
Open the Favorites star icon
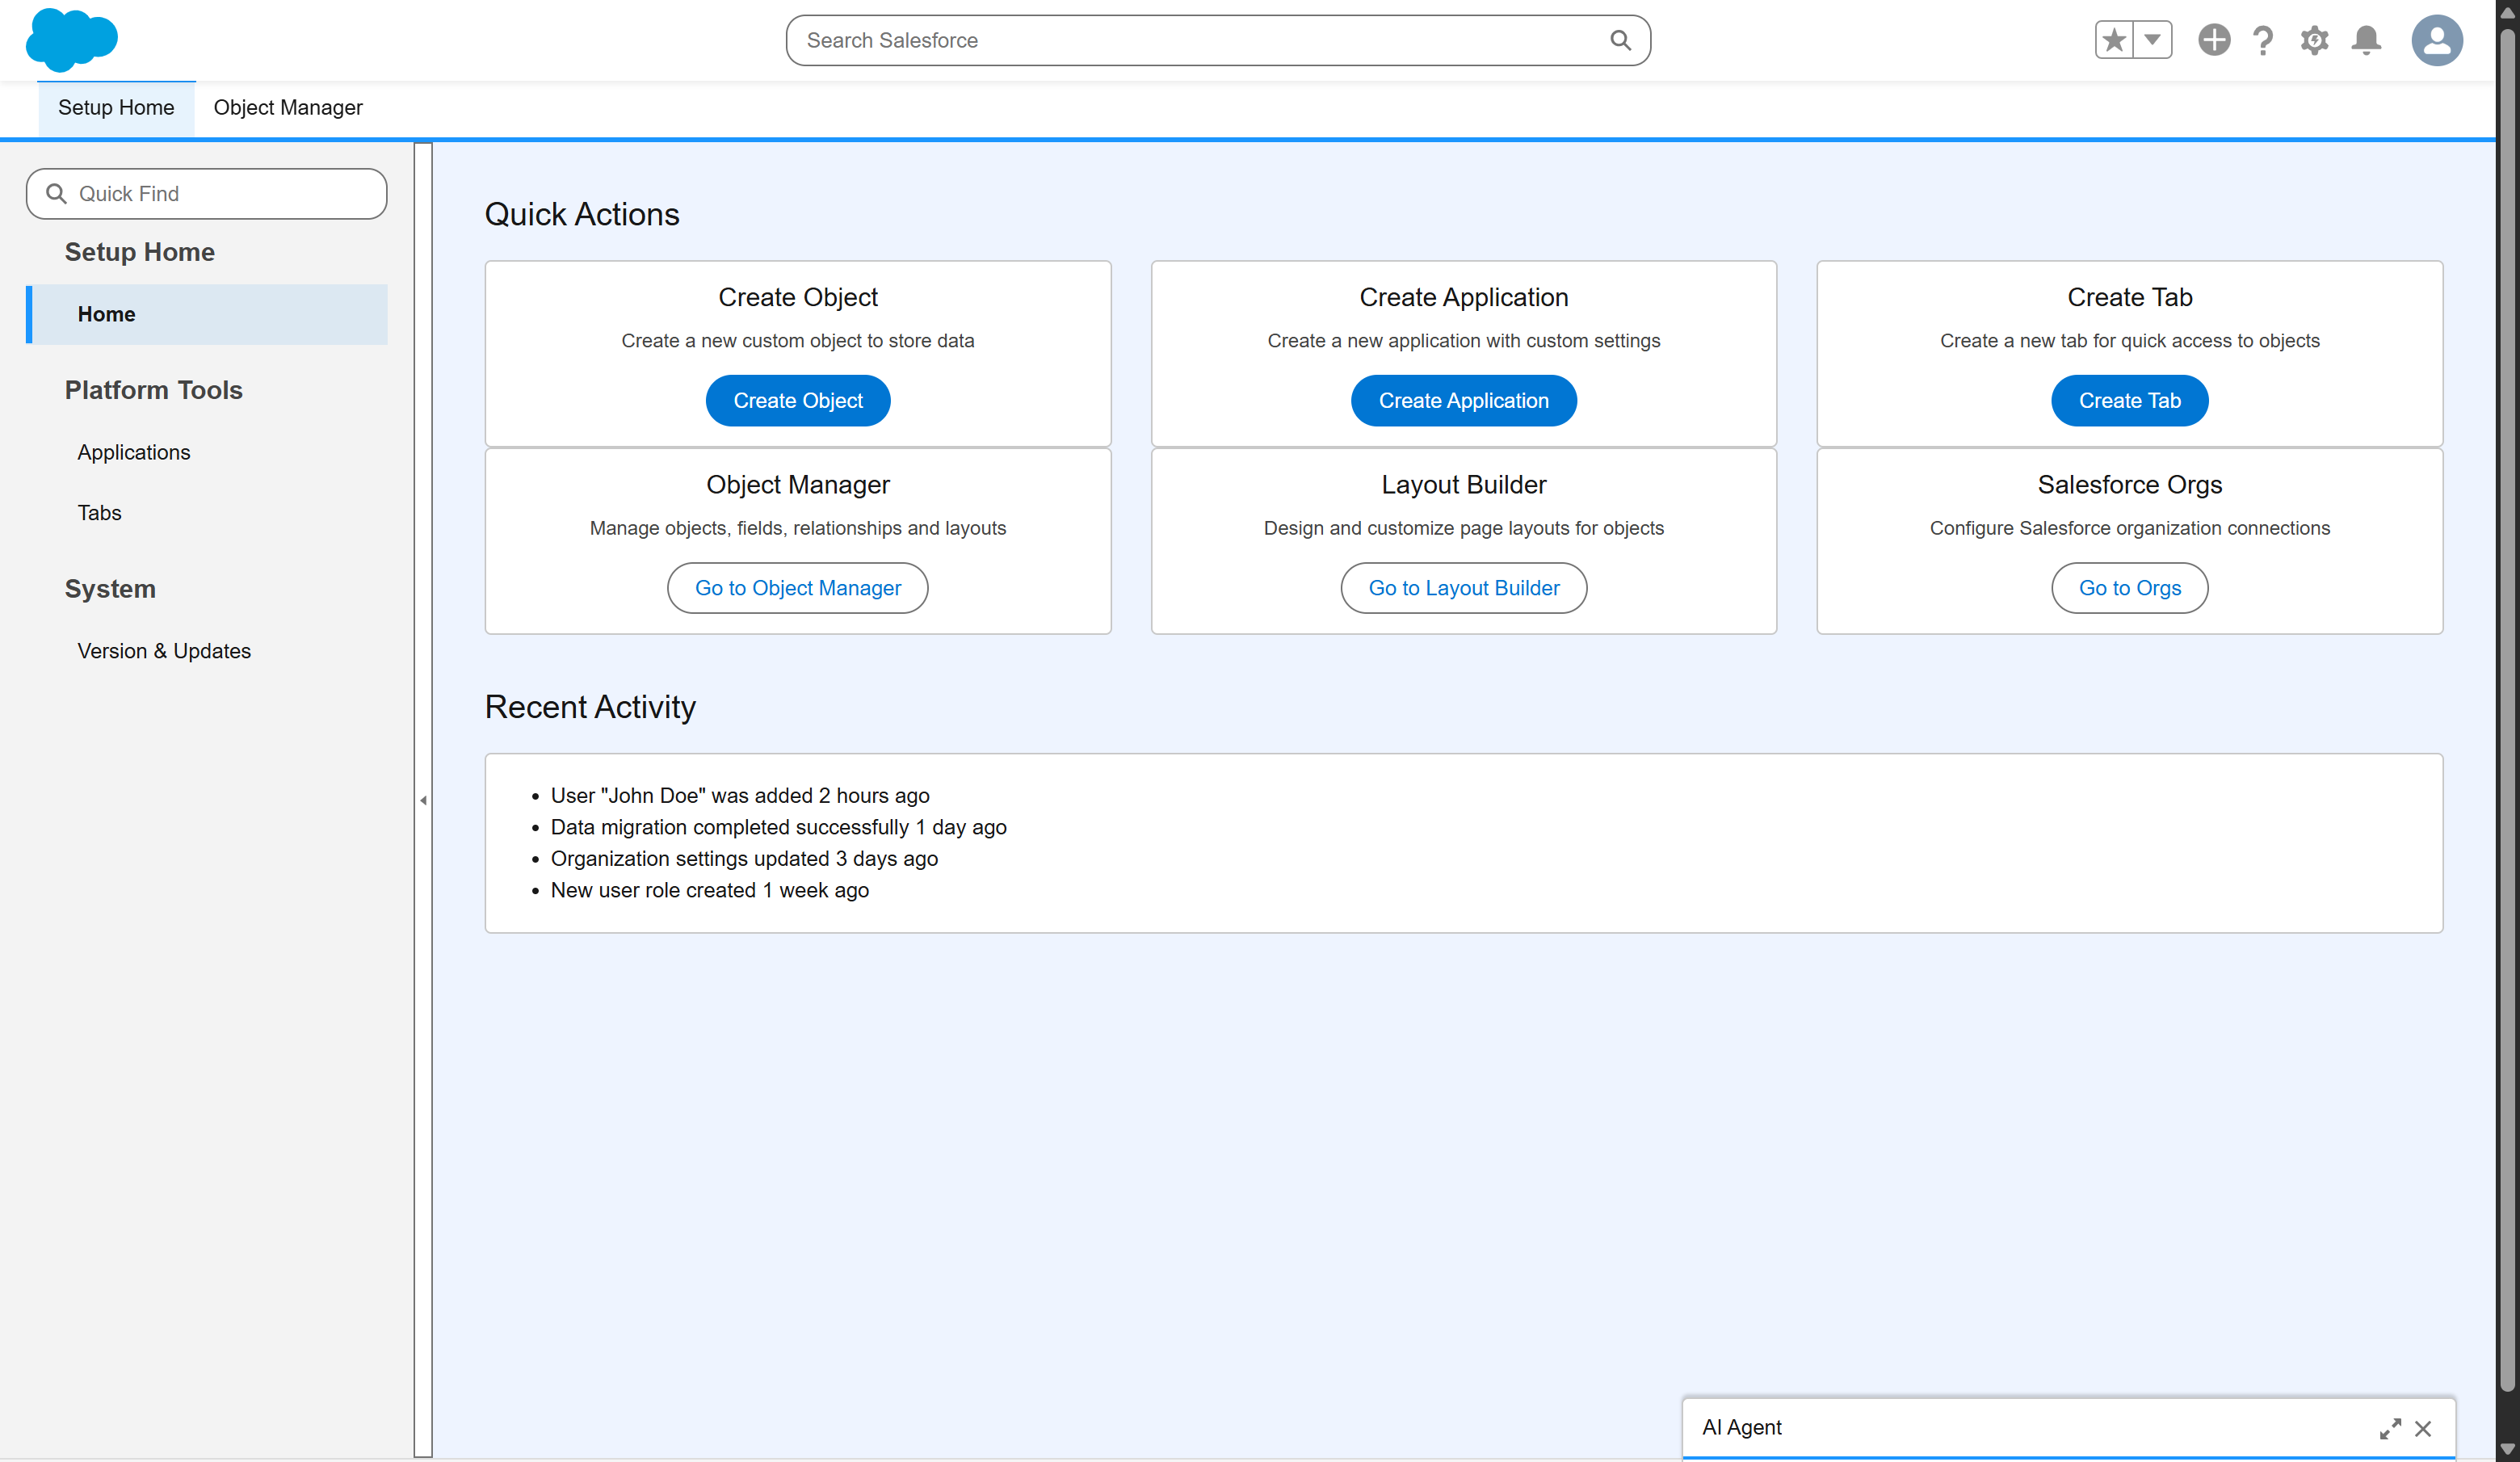[2114, 40]
